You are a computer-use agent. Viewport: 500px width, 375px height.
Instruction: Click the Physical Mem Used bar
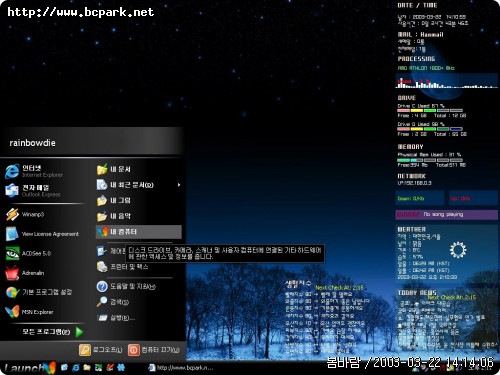[x=430, y=160]
